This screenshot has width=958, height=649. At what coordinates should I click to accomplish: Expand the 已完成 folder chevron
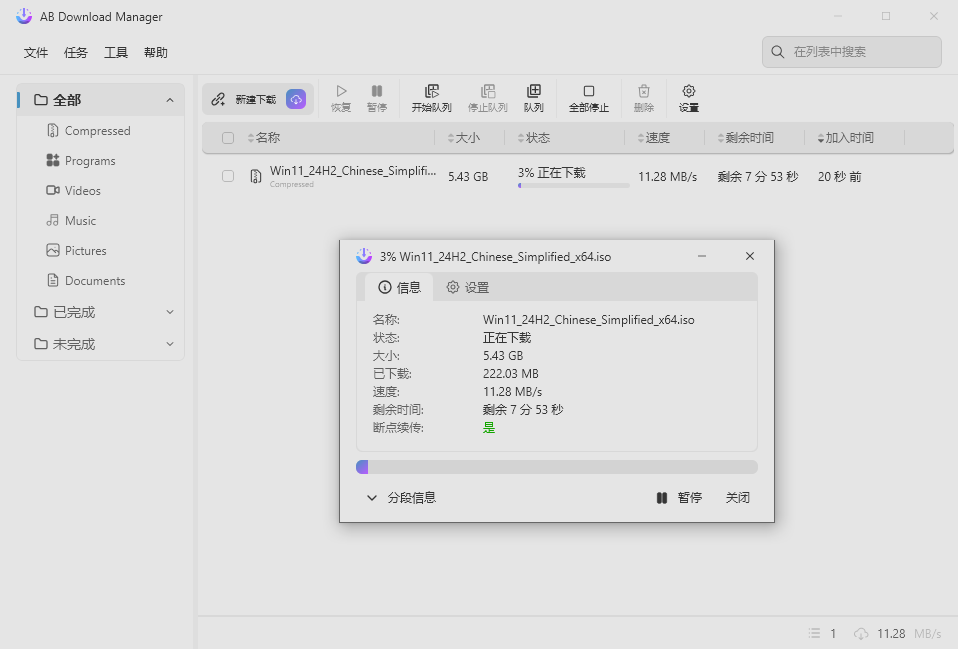[x=170, y=312]
